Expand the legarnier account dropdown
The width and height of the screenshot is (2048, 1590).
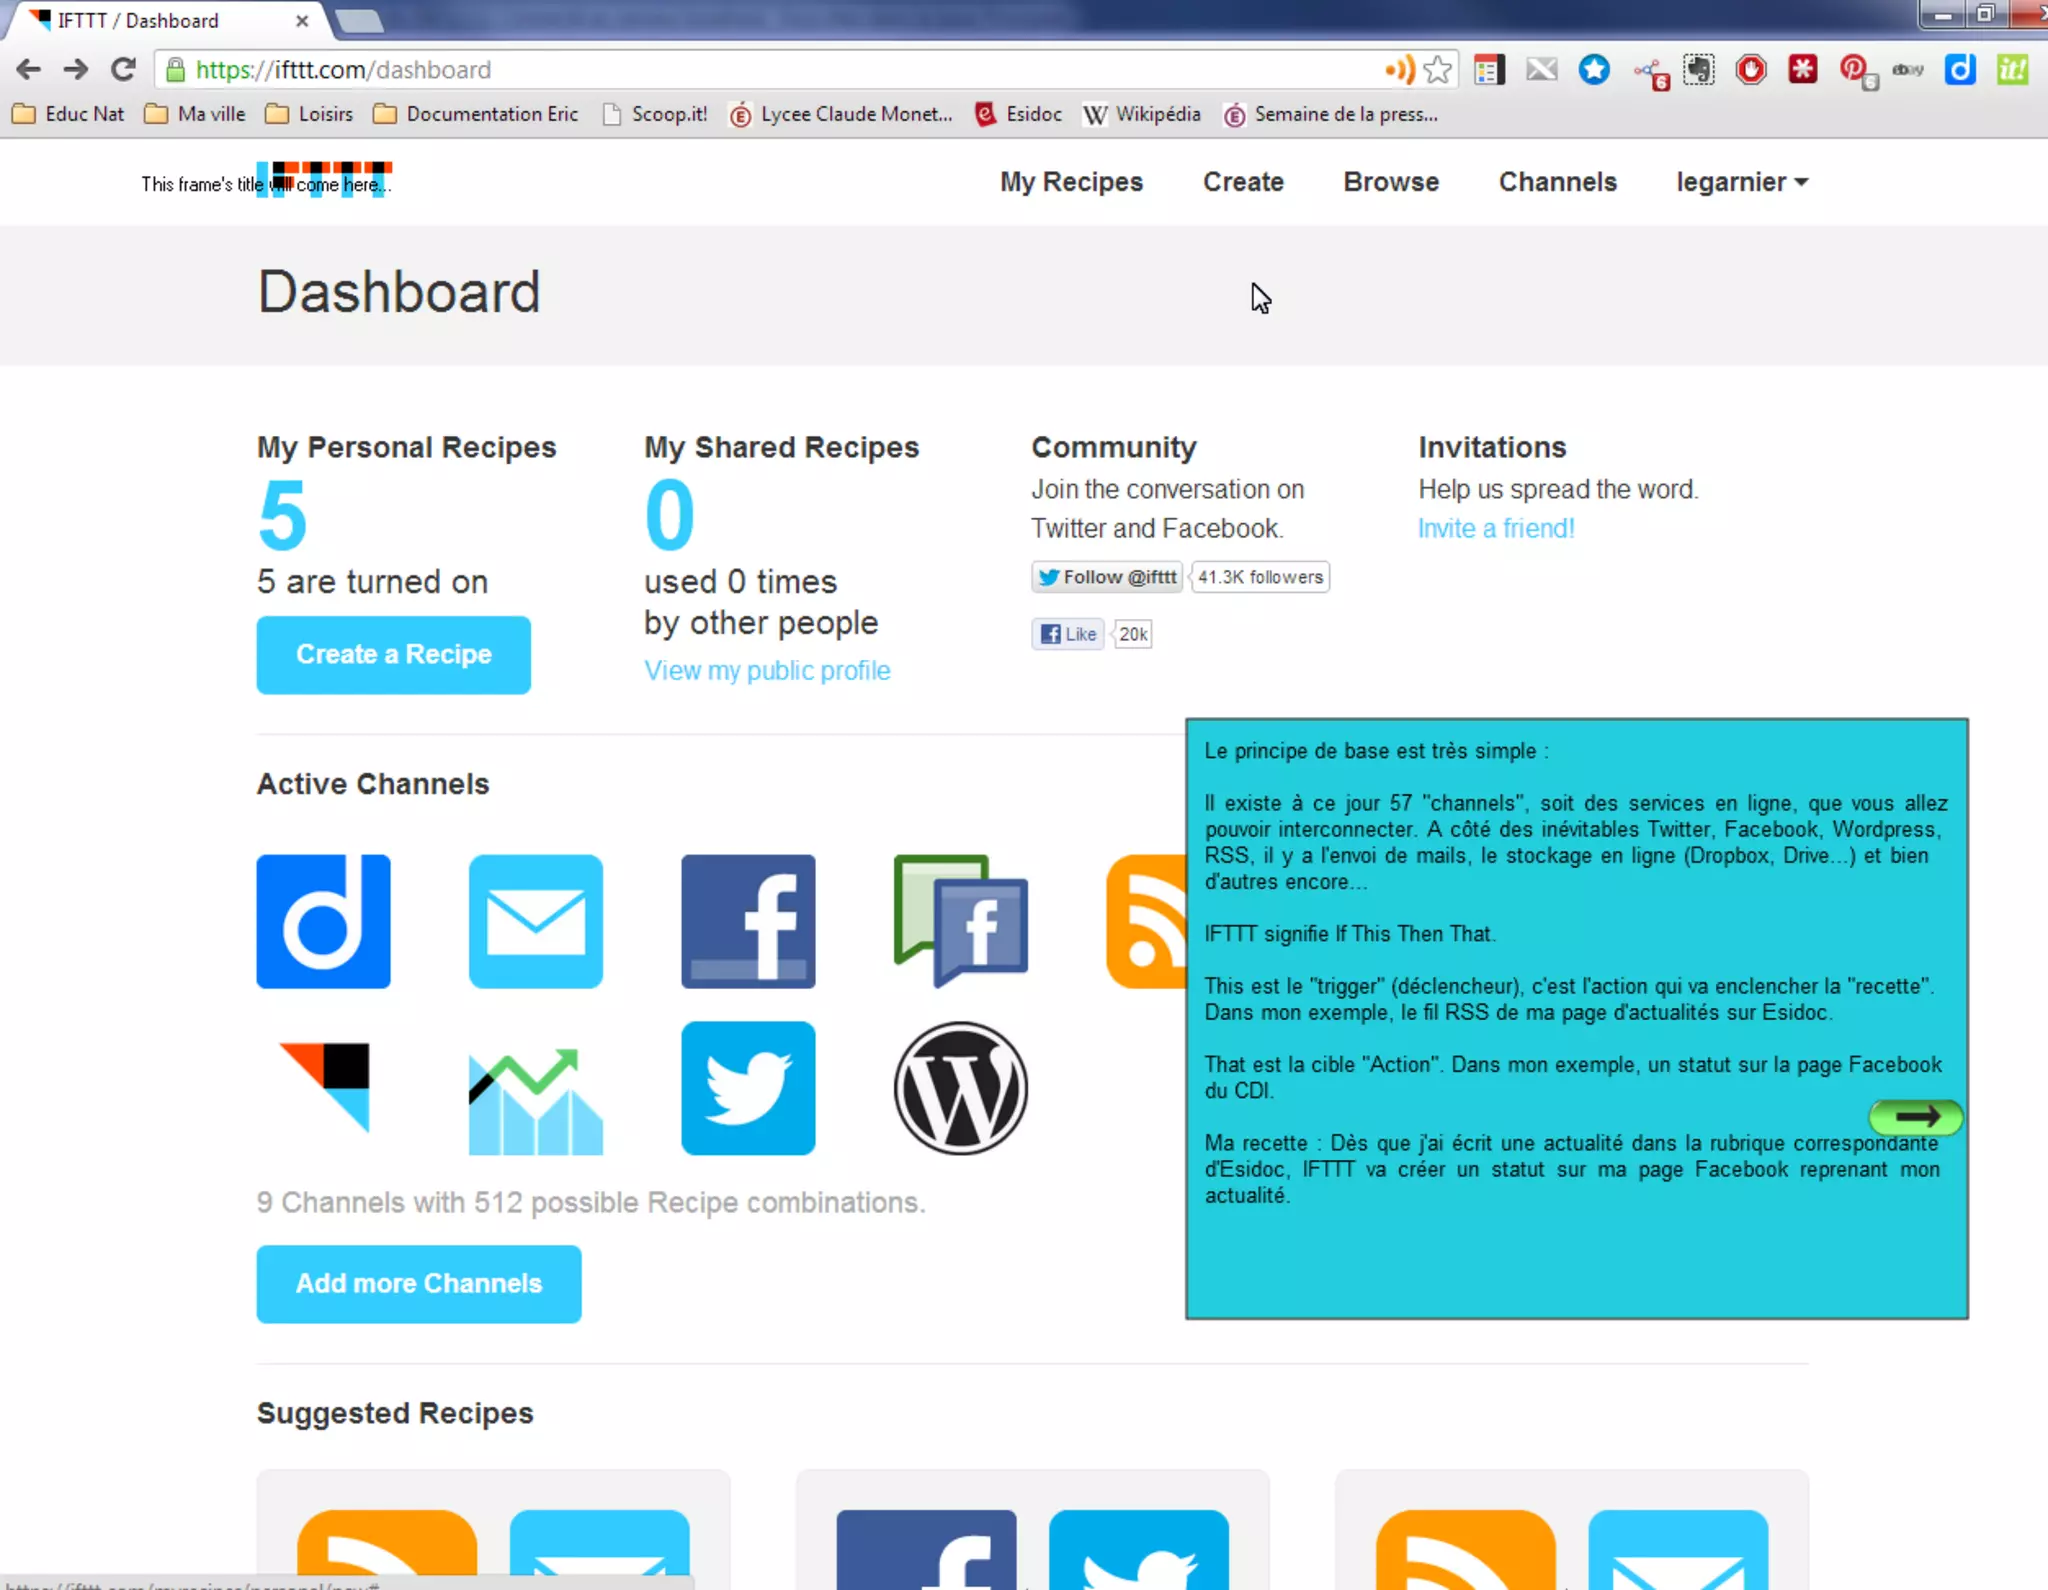[x=1741, y=182]
